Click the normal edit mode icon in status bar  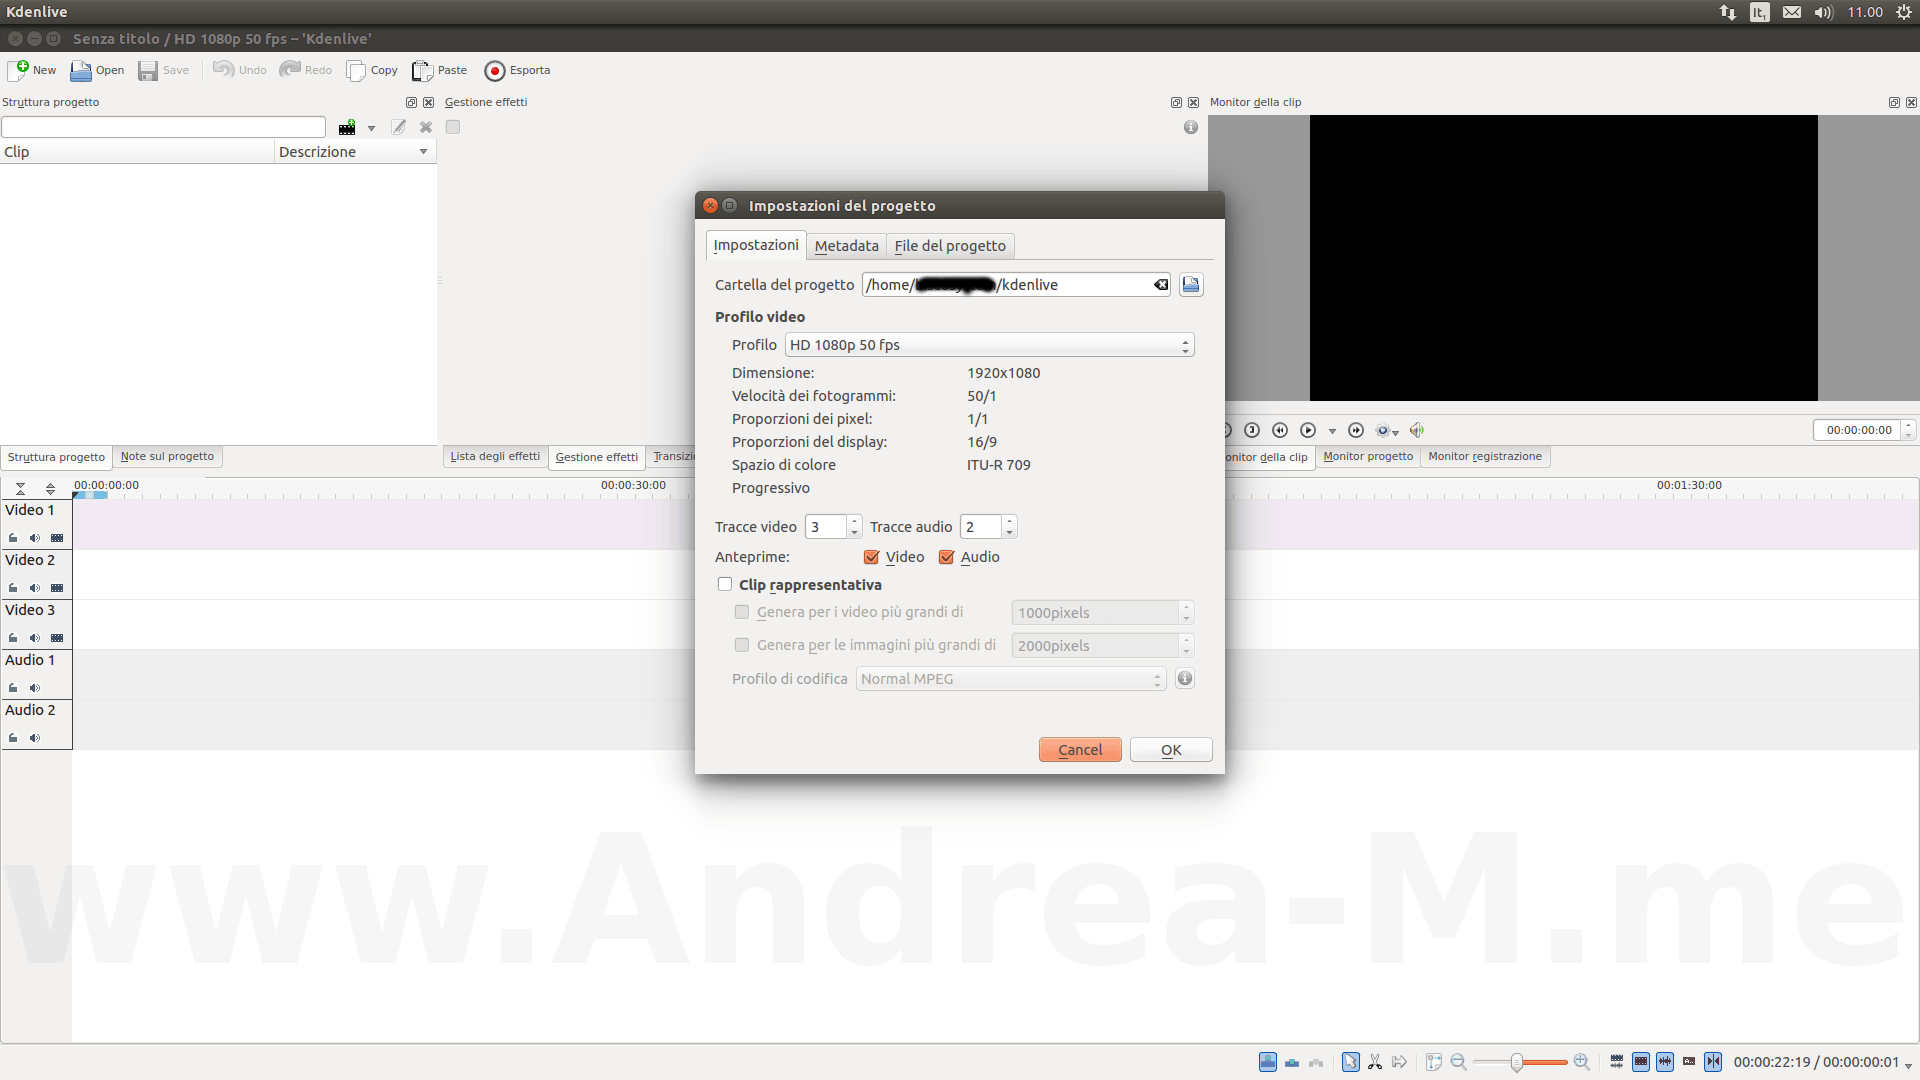(x=1267, y=1062)
